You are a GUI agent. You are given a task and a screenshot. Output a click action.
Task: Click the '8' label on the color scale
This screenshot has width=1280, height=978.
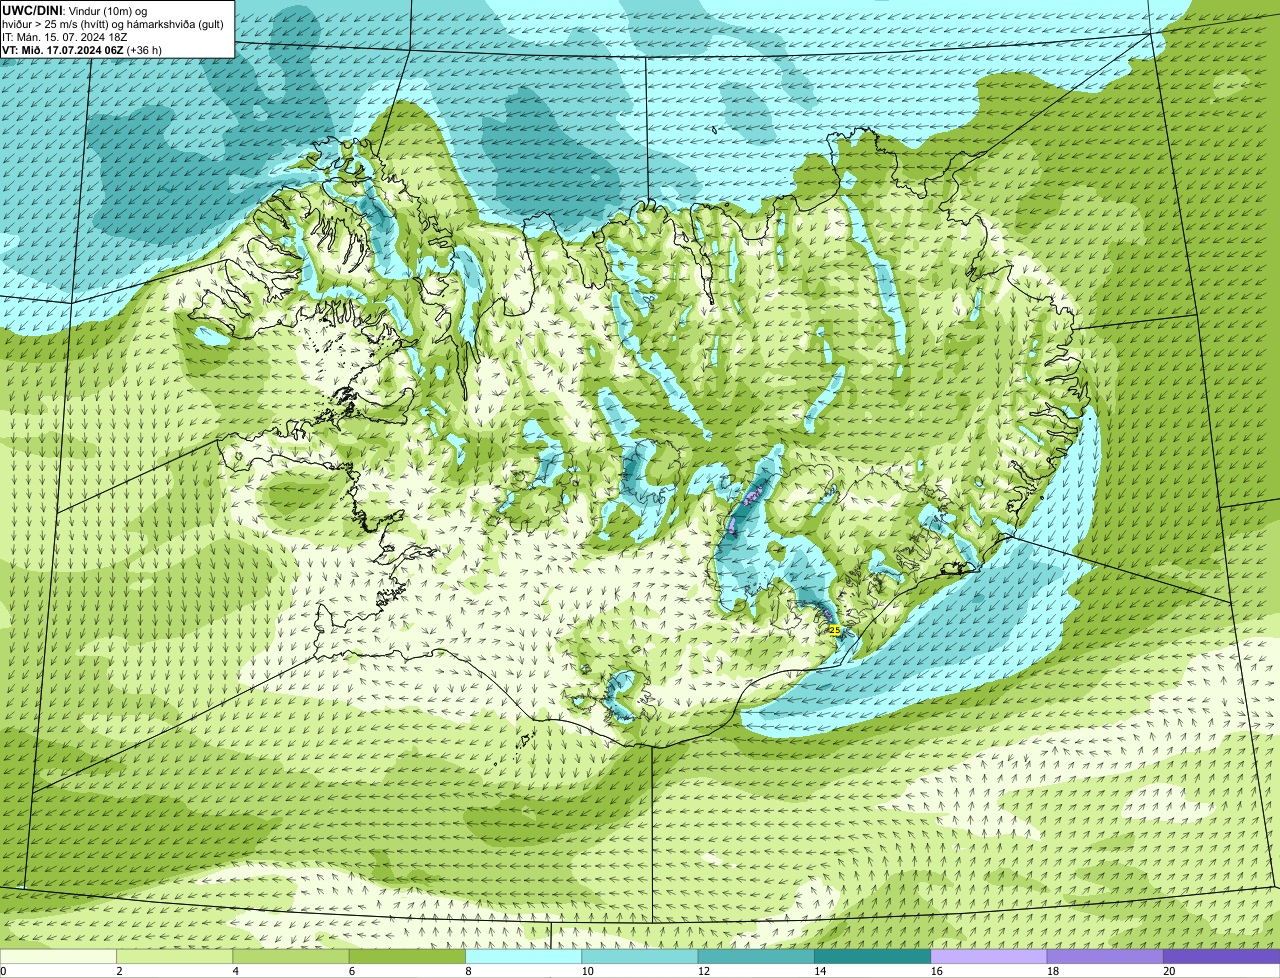468,971
